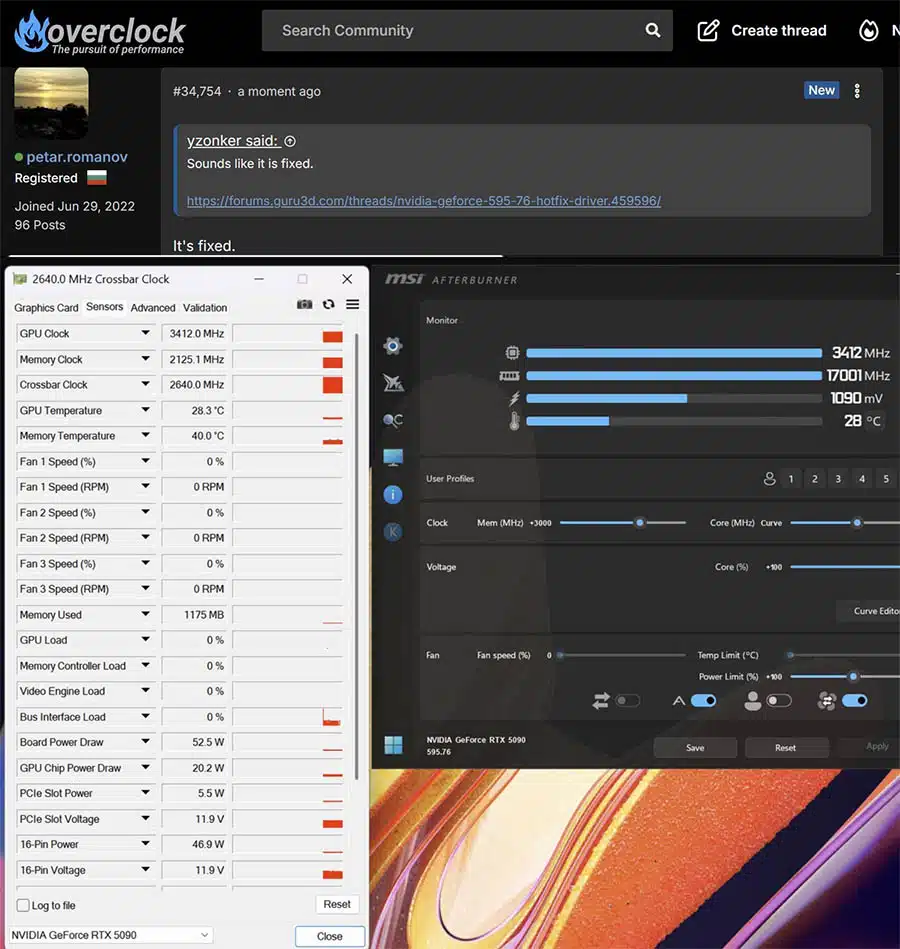This screenshot has height=949, width=900.
Task: Open Afterburner settings gear icon
Action: click(393, 346)
